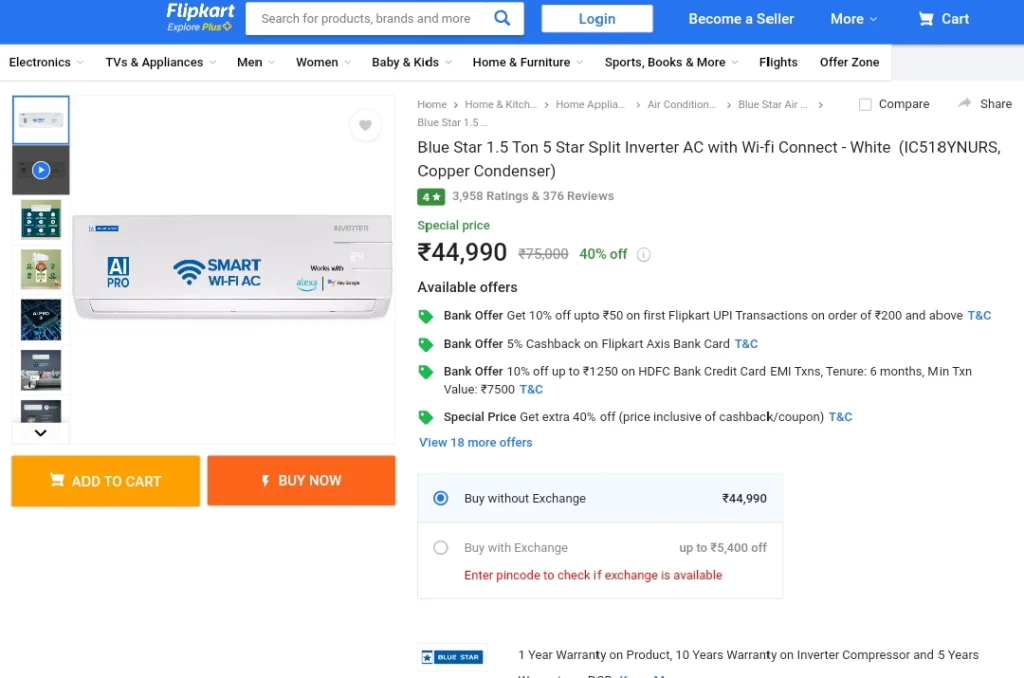The height and width of the screenshot is (678, 1024).
Task: Click the Cart label in header
Action: coord(955,19)
